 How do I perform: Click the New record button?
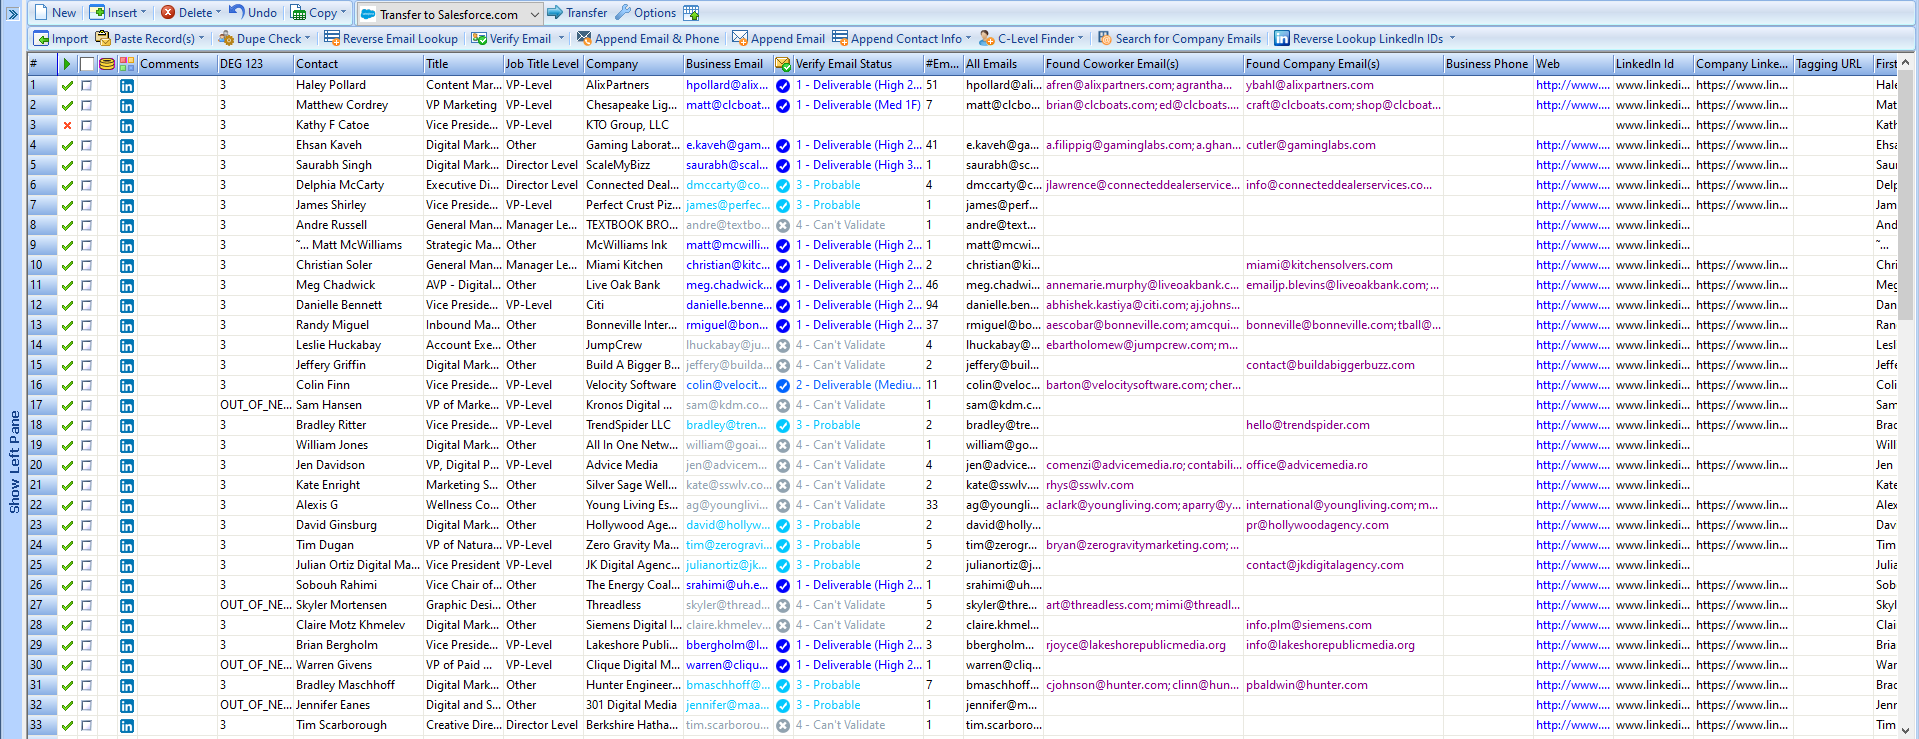[54, 13]
